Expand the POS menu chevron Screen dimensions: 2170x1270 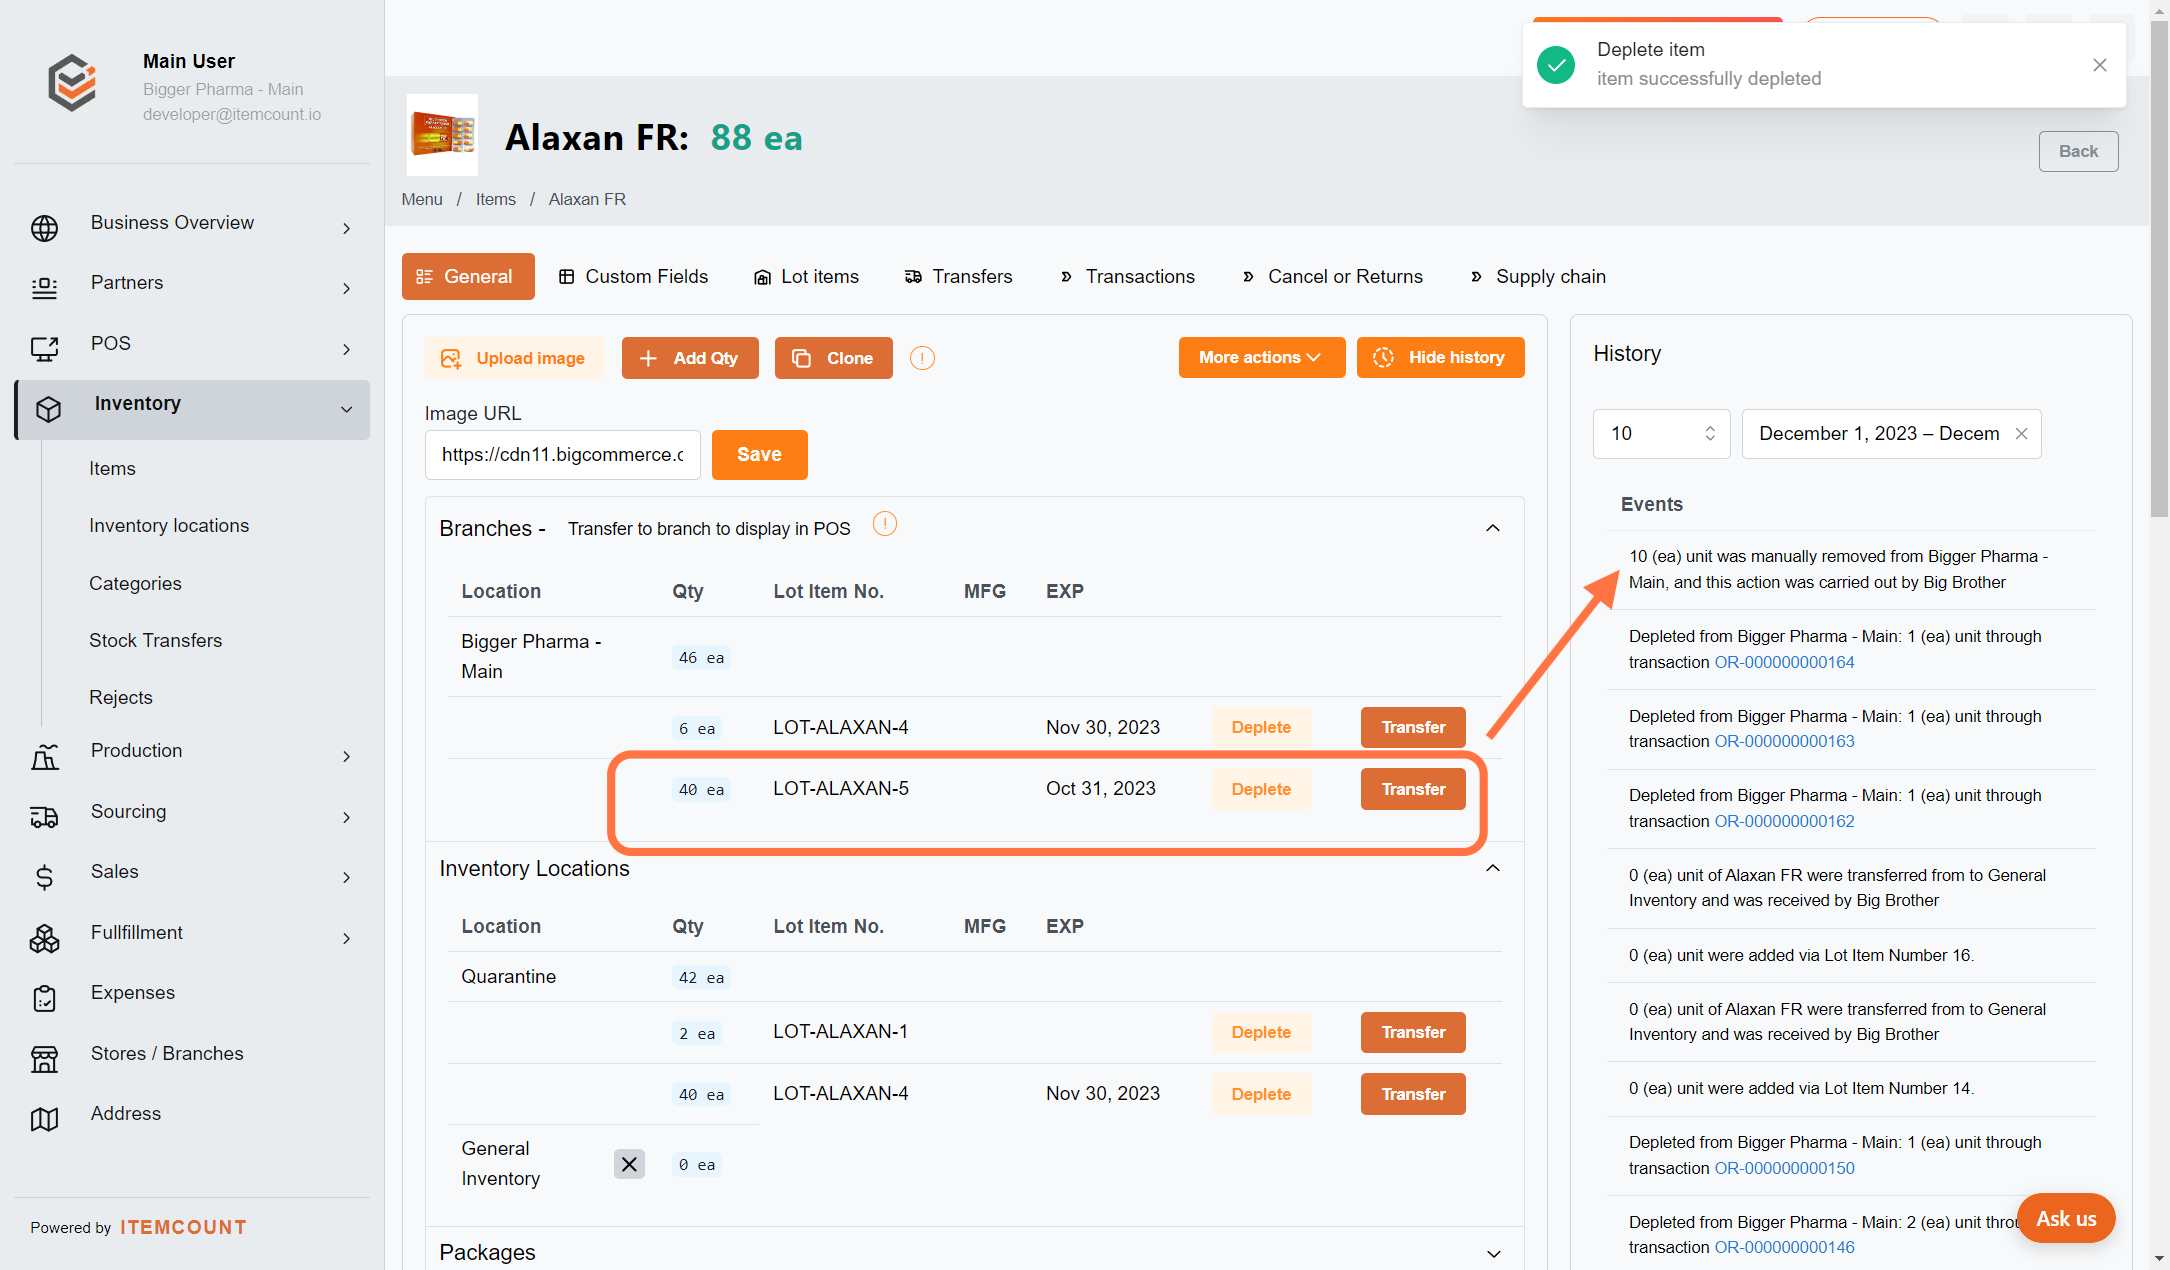pyautogui.click(x=346, y=350)
